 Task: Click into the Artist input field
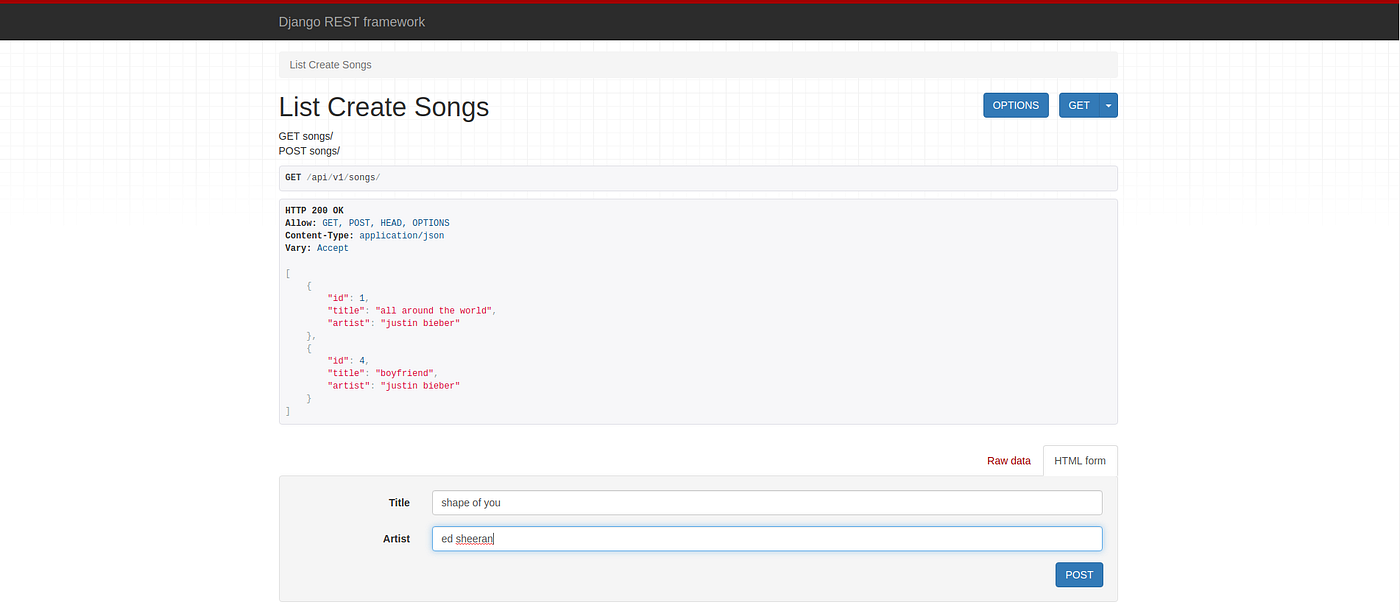point(767,539)
